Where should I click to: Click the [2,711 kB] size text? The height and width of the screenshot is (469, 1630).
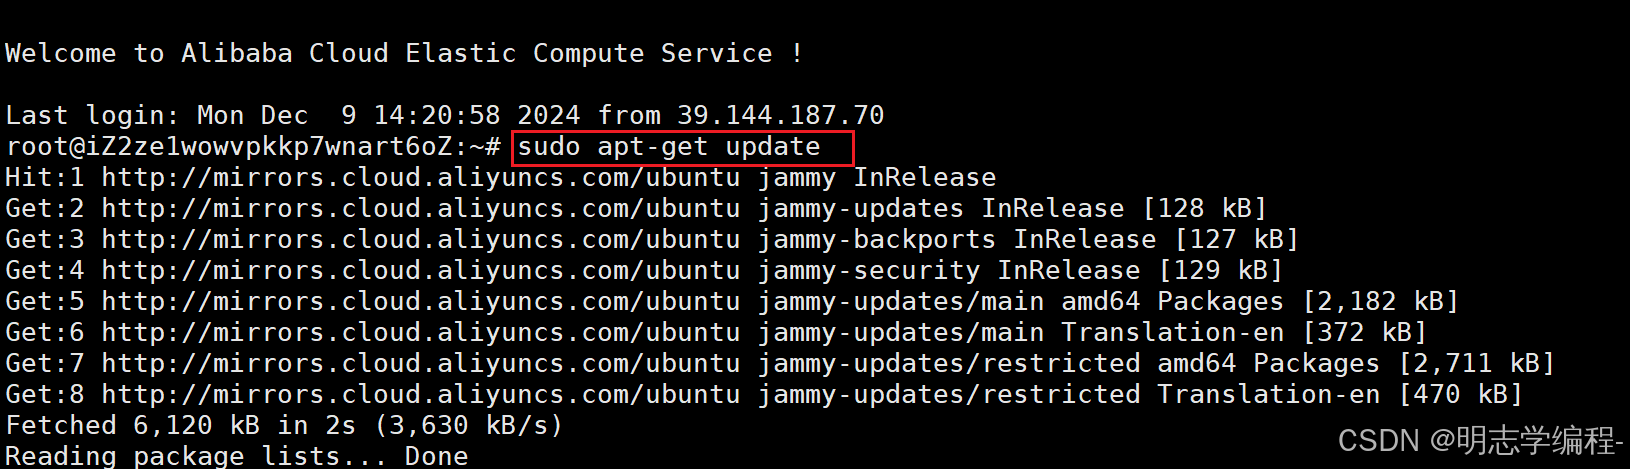coord(1476,364)
